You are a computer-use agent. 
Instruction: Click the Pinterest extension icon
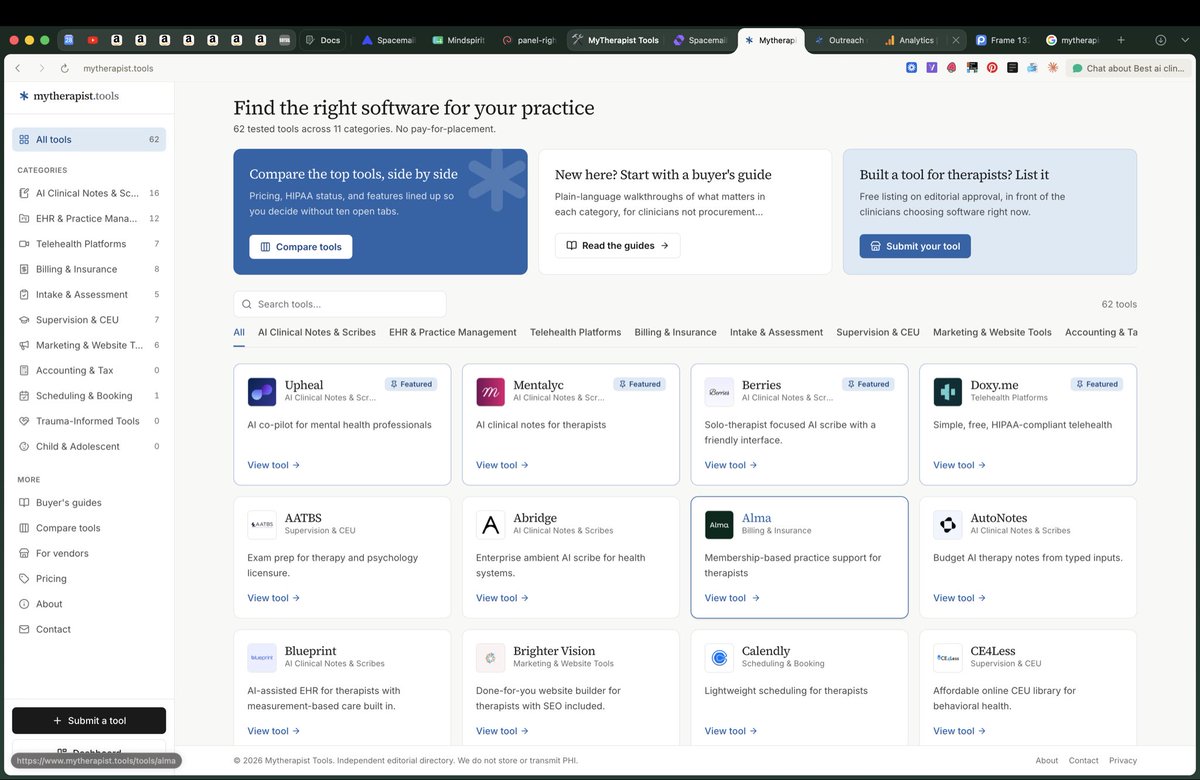(x=992, y=68)
